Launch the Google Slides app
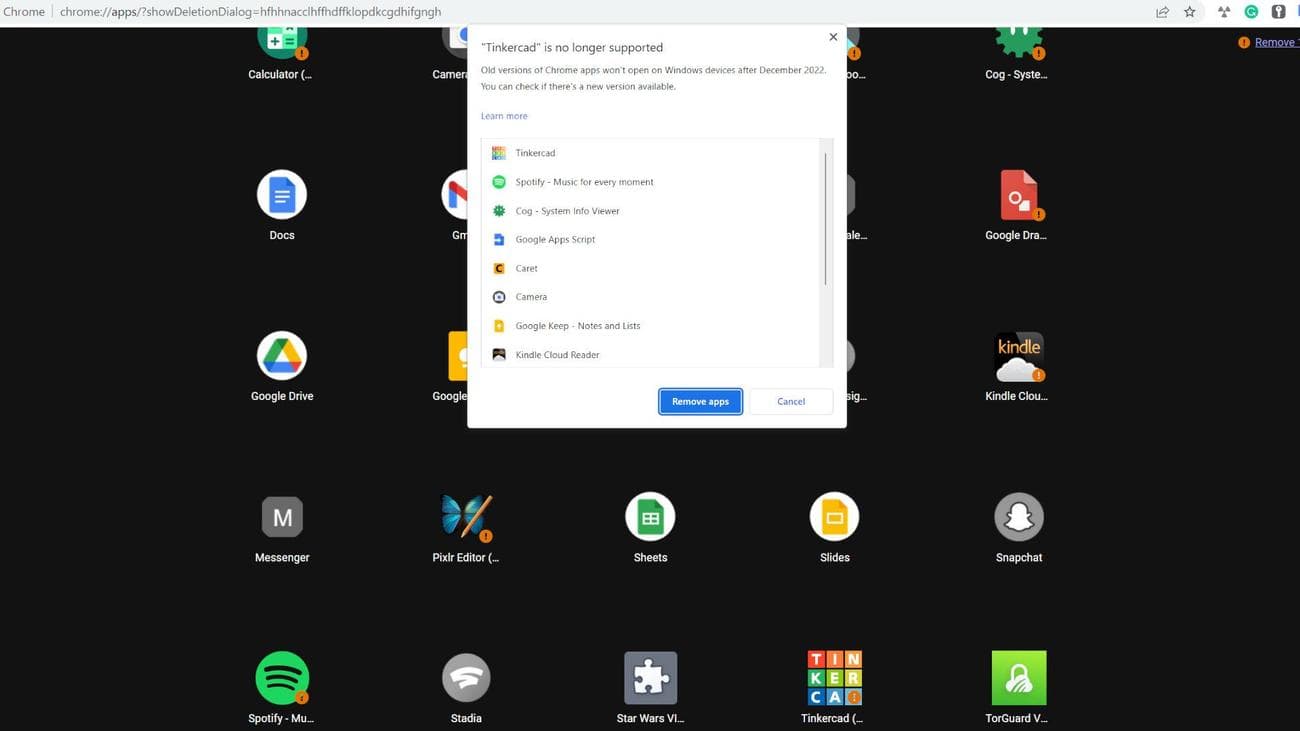Image resolution: width=1300 pixels, height=731 pixels. click(x=834, y=516)
